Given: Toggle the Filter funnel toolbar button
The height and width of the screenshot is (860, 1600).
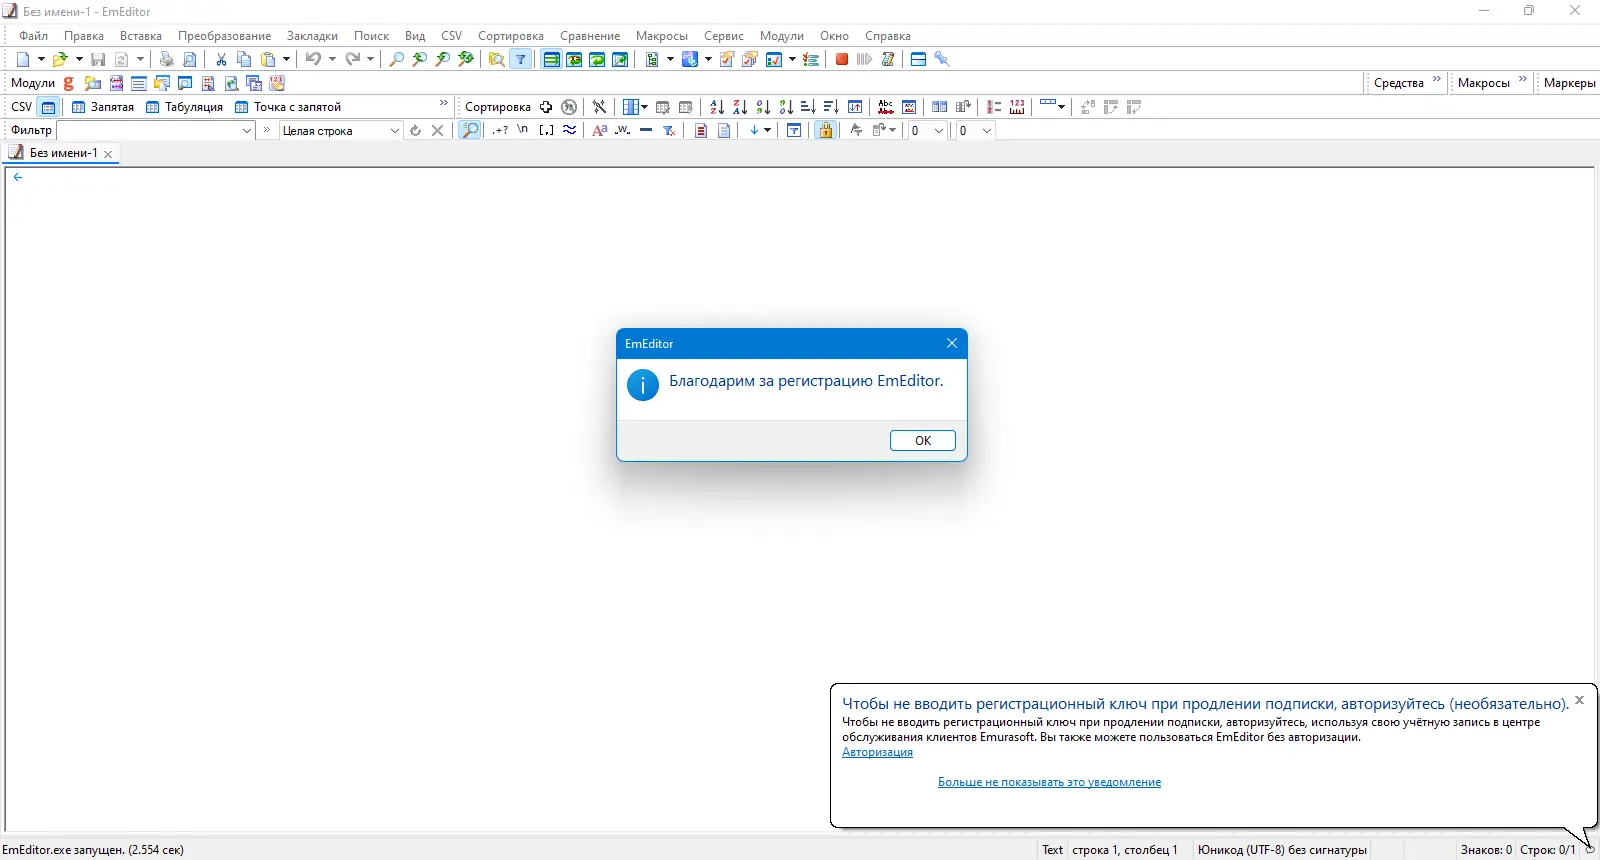Looking at the screenshot, I should click(x=521, y=59).
